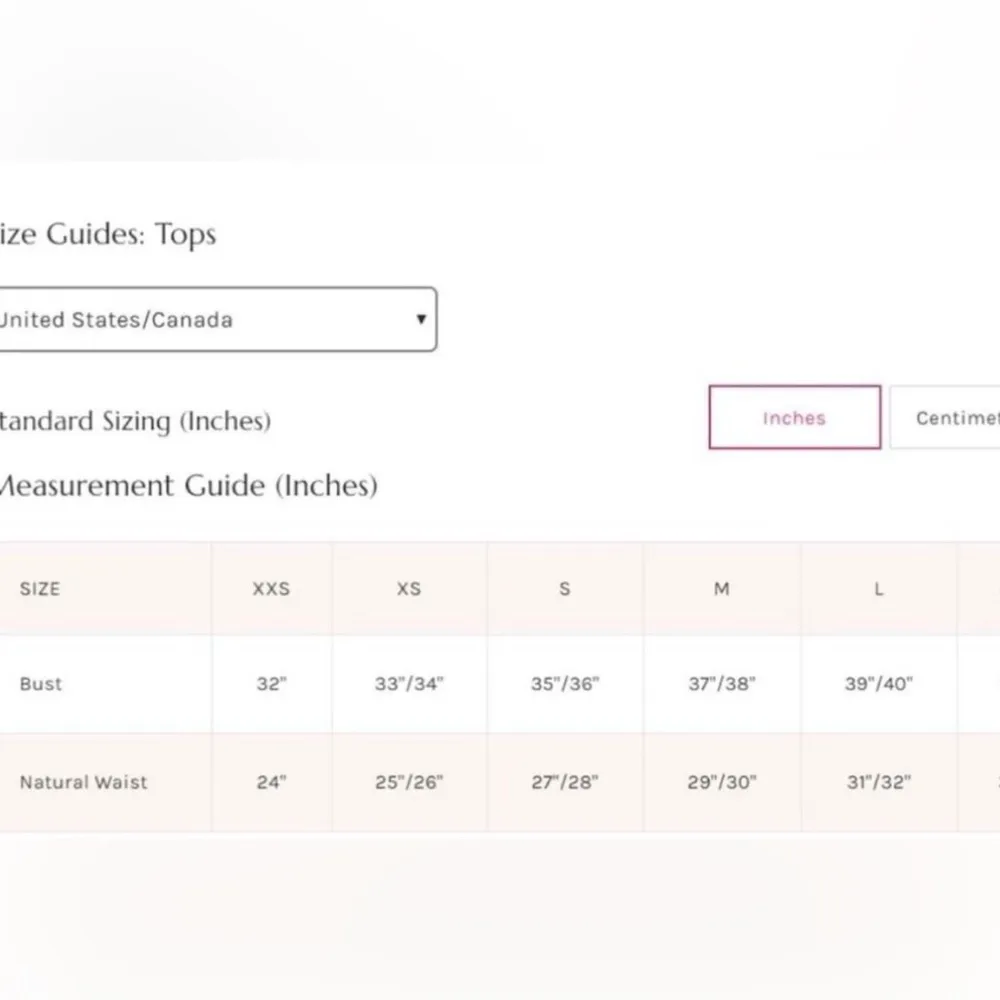
Task: Click the Bust row label
Action: pos(41,684)
